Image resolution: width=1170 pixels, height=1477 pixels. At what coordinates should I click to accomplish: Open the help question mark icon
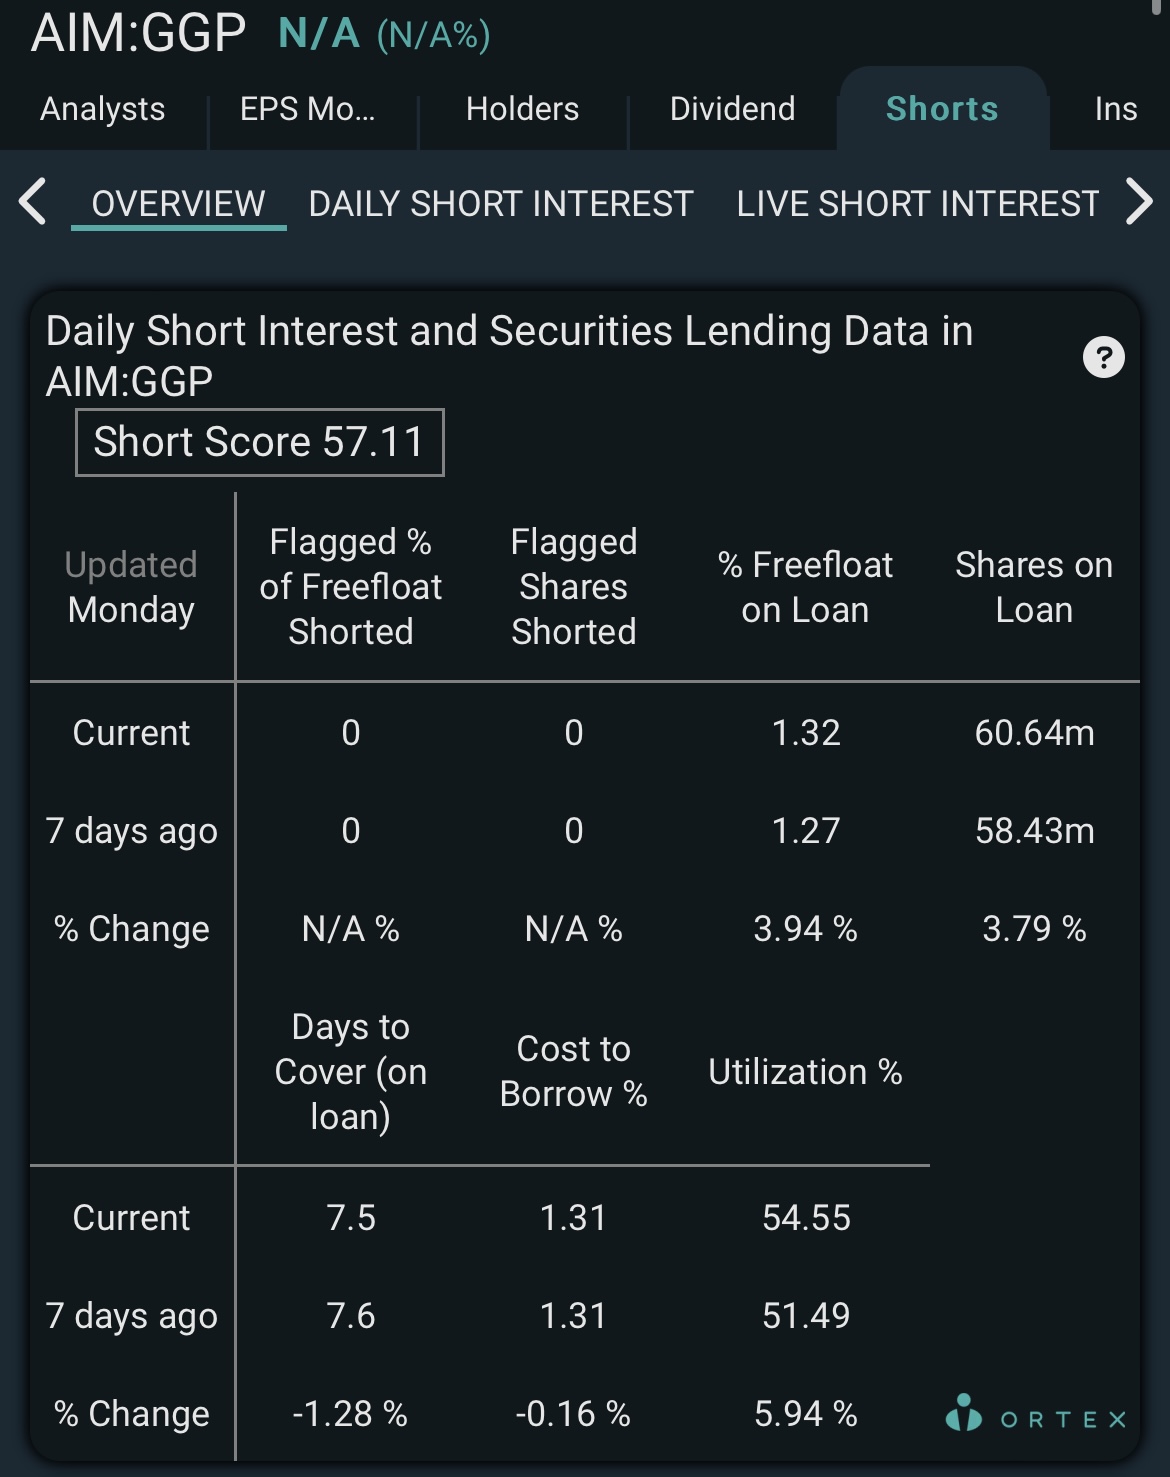click(1104, 358)
